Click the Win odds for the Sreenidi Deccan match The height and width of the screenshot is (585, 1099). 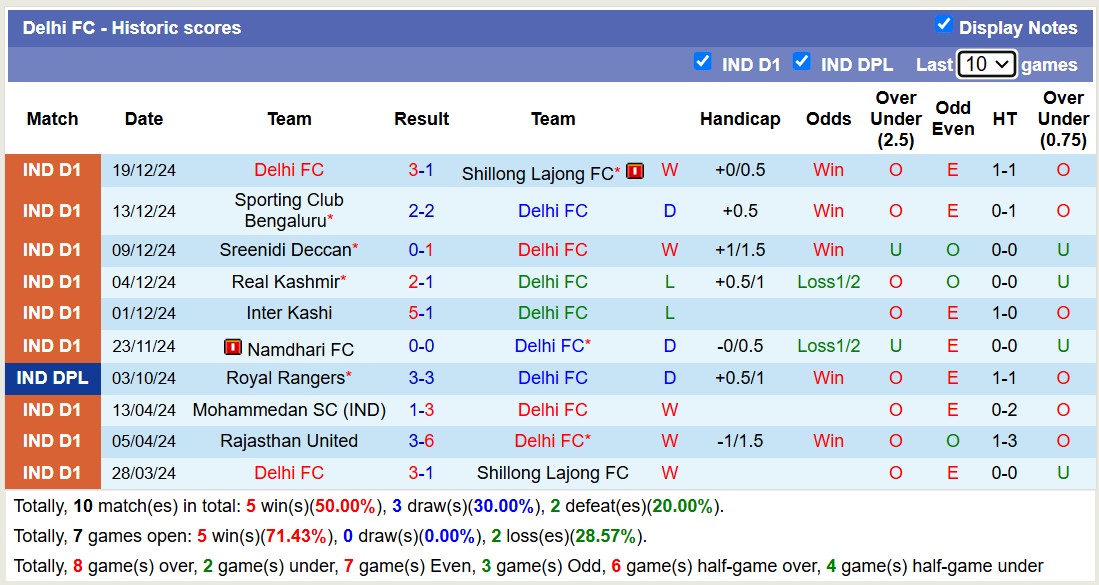click(828, 249)
